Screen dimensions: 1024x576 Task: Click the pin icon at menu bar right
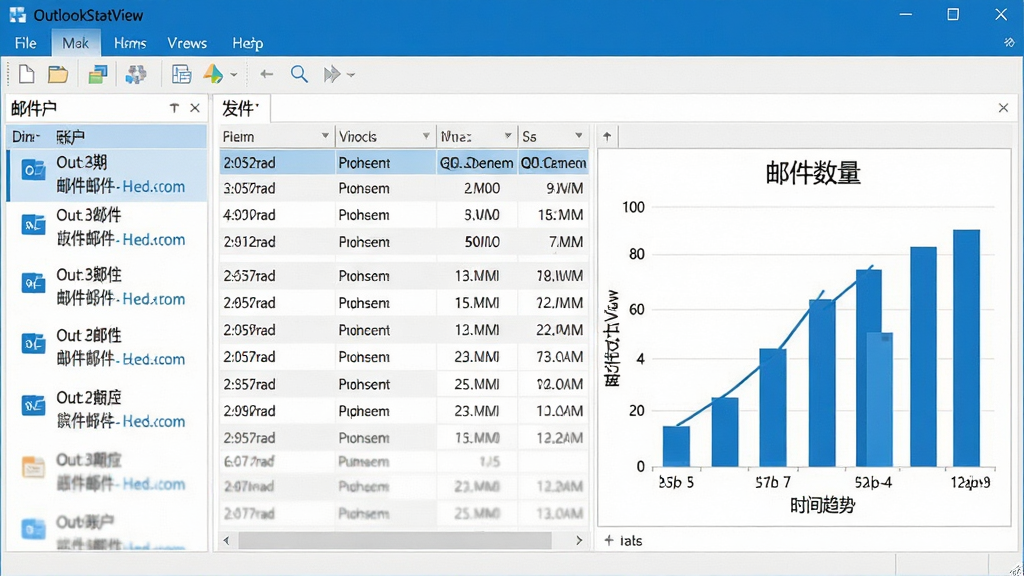[1009, 42]
